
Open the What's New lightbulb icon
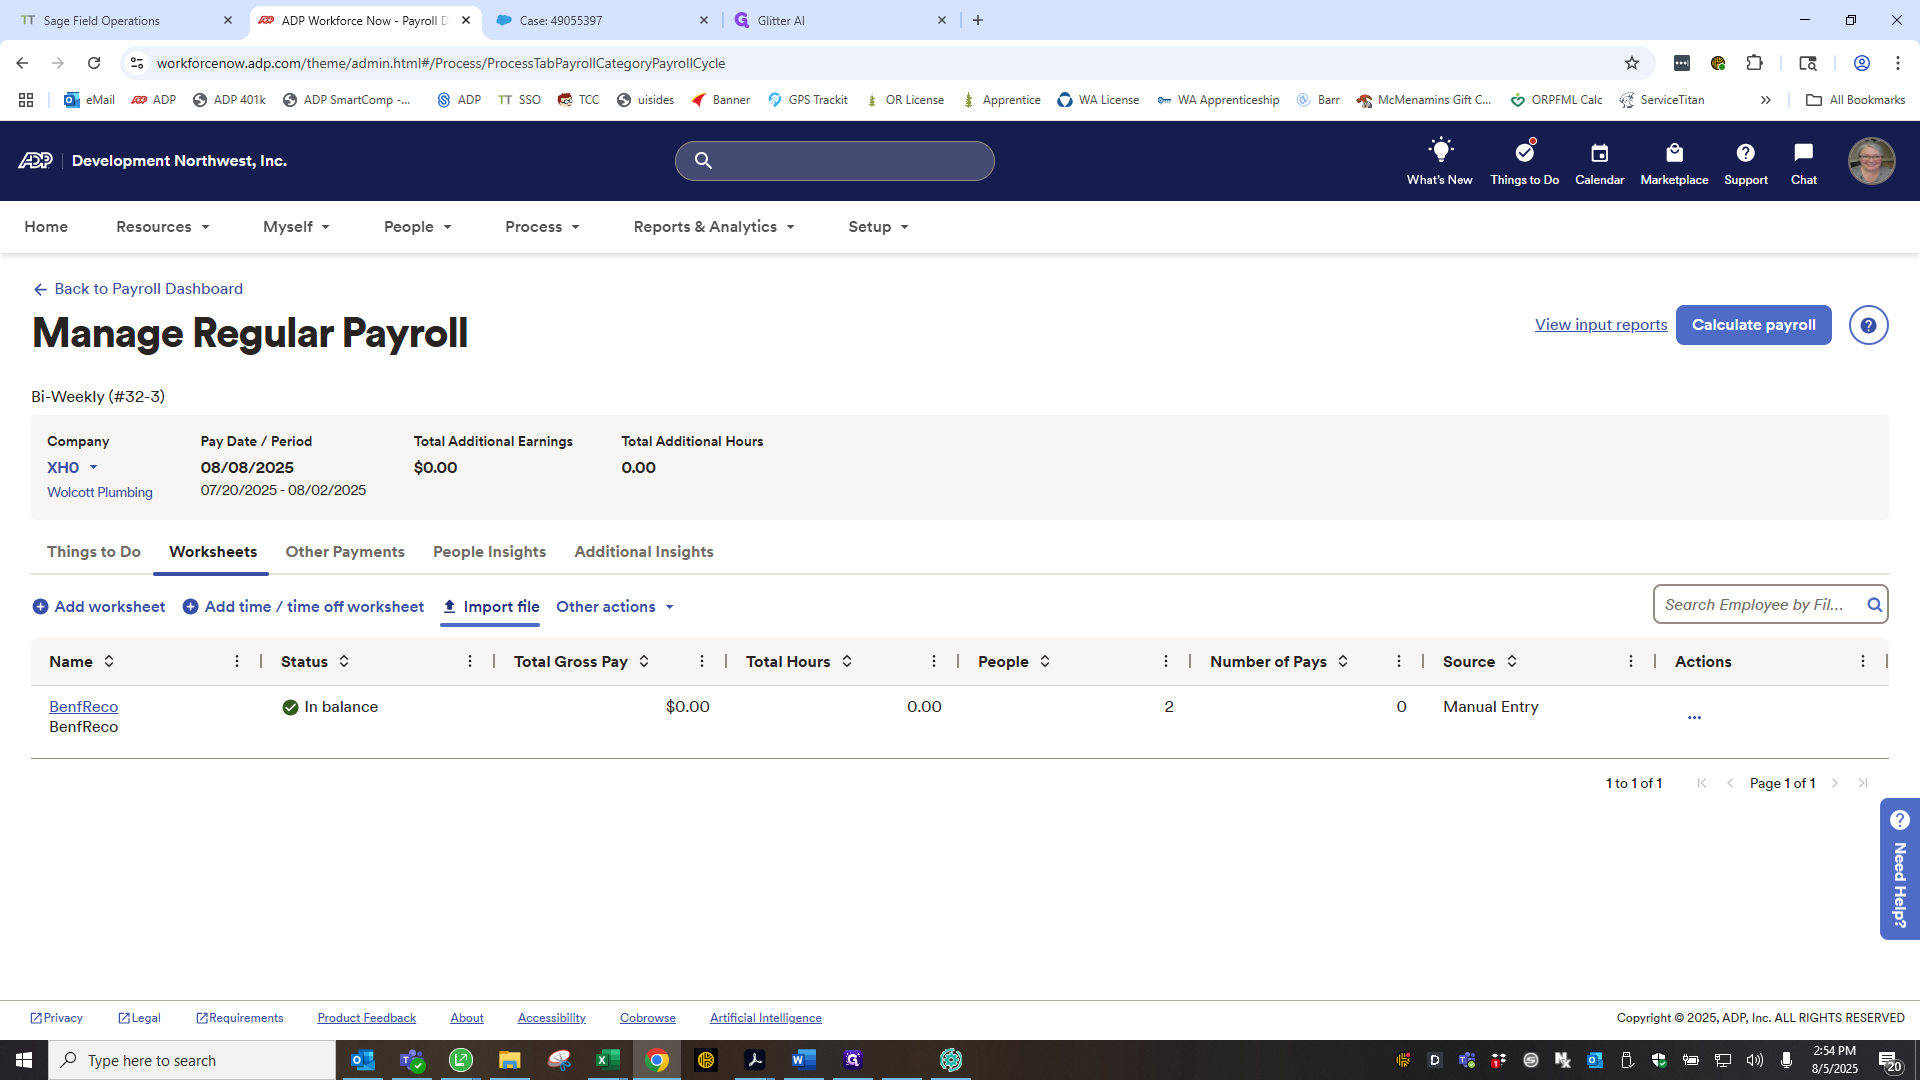[x=1440, y=151]
